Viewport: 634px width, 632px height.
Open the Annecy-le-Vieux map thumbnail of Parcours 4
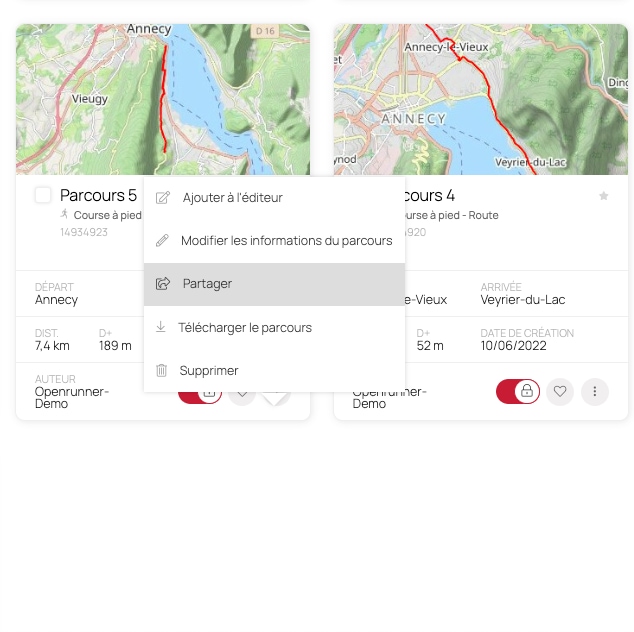481,99
